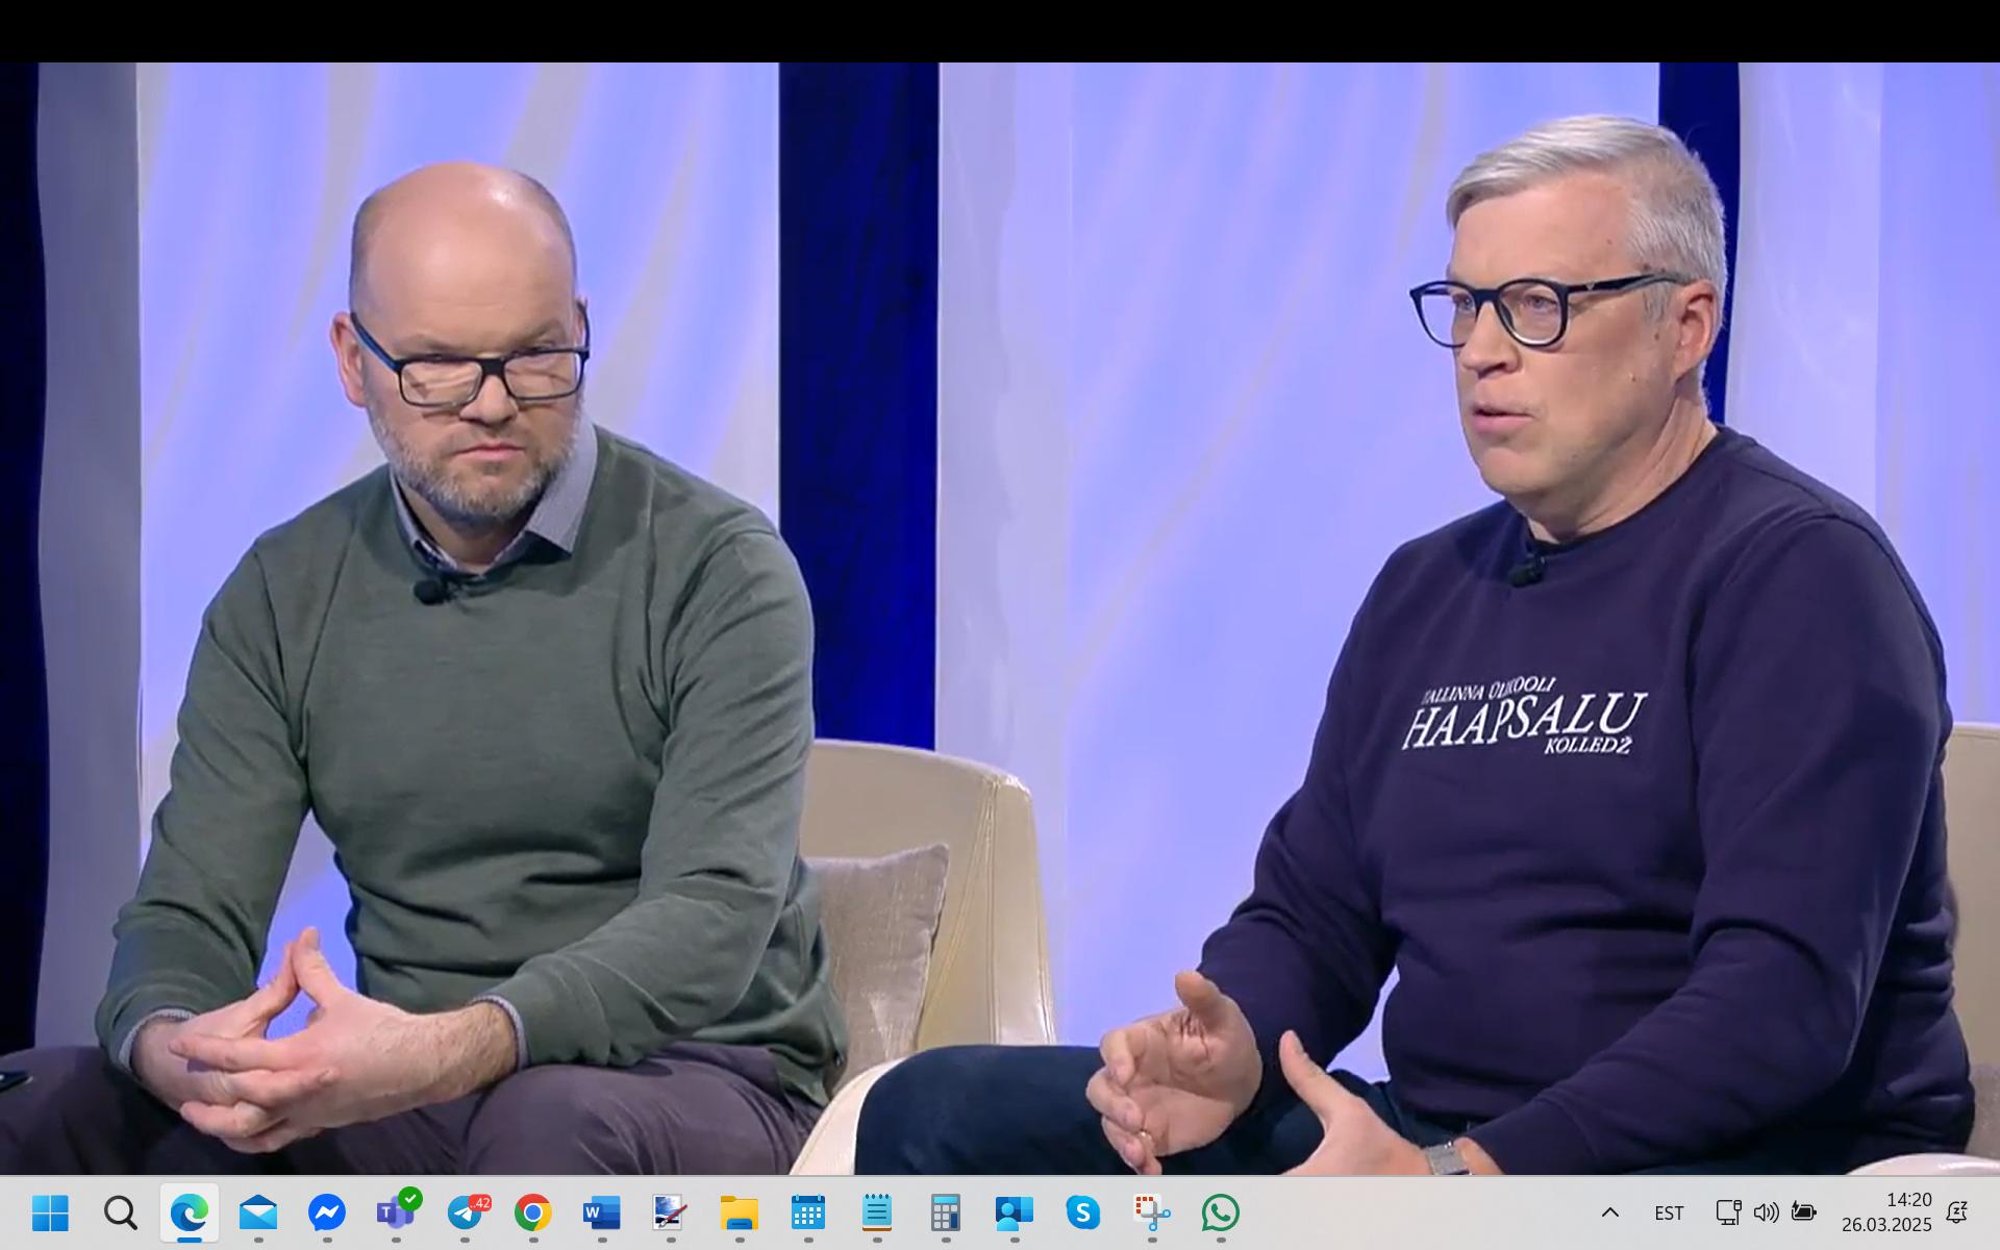This screenshot has width=2000, height=1250.
Task: Open the Calendar app in taskbar
Action: coord(808,1213)
